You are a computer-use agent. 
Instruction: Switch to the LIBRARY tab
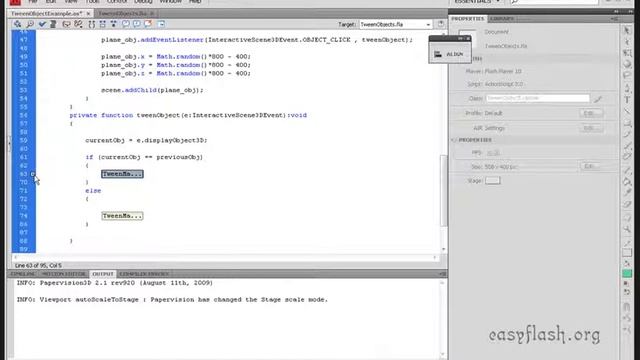tap(502, 19)
